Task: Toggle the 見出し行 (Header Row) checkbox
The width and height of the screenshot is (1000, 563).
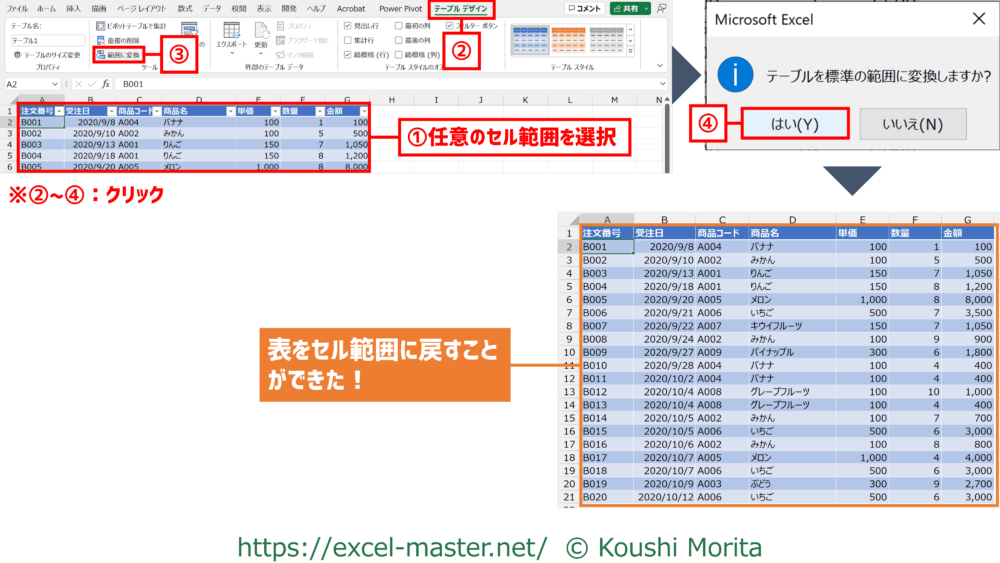Action: tap(347, 25)
